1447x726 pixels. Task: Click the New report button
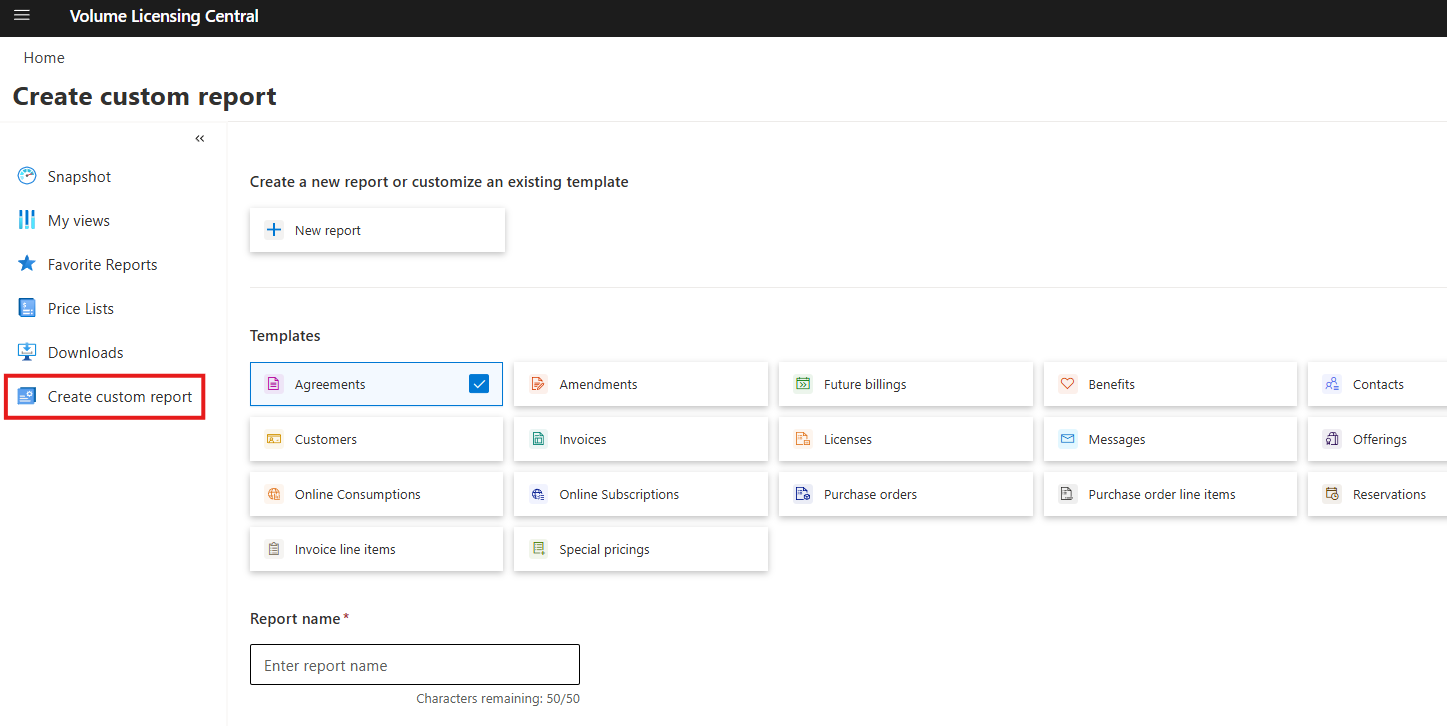tap(377, 229)
